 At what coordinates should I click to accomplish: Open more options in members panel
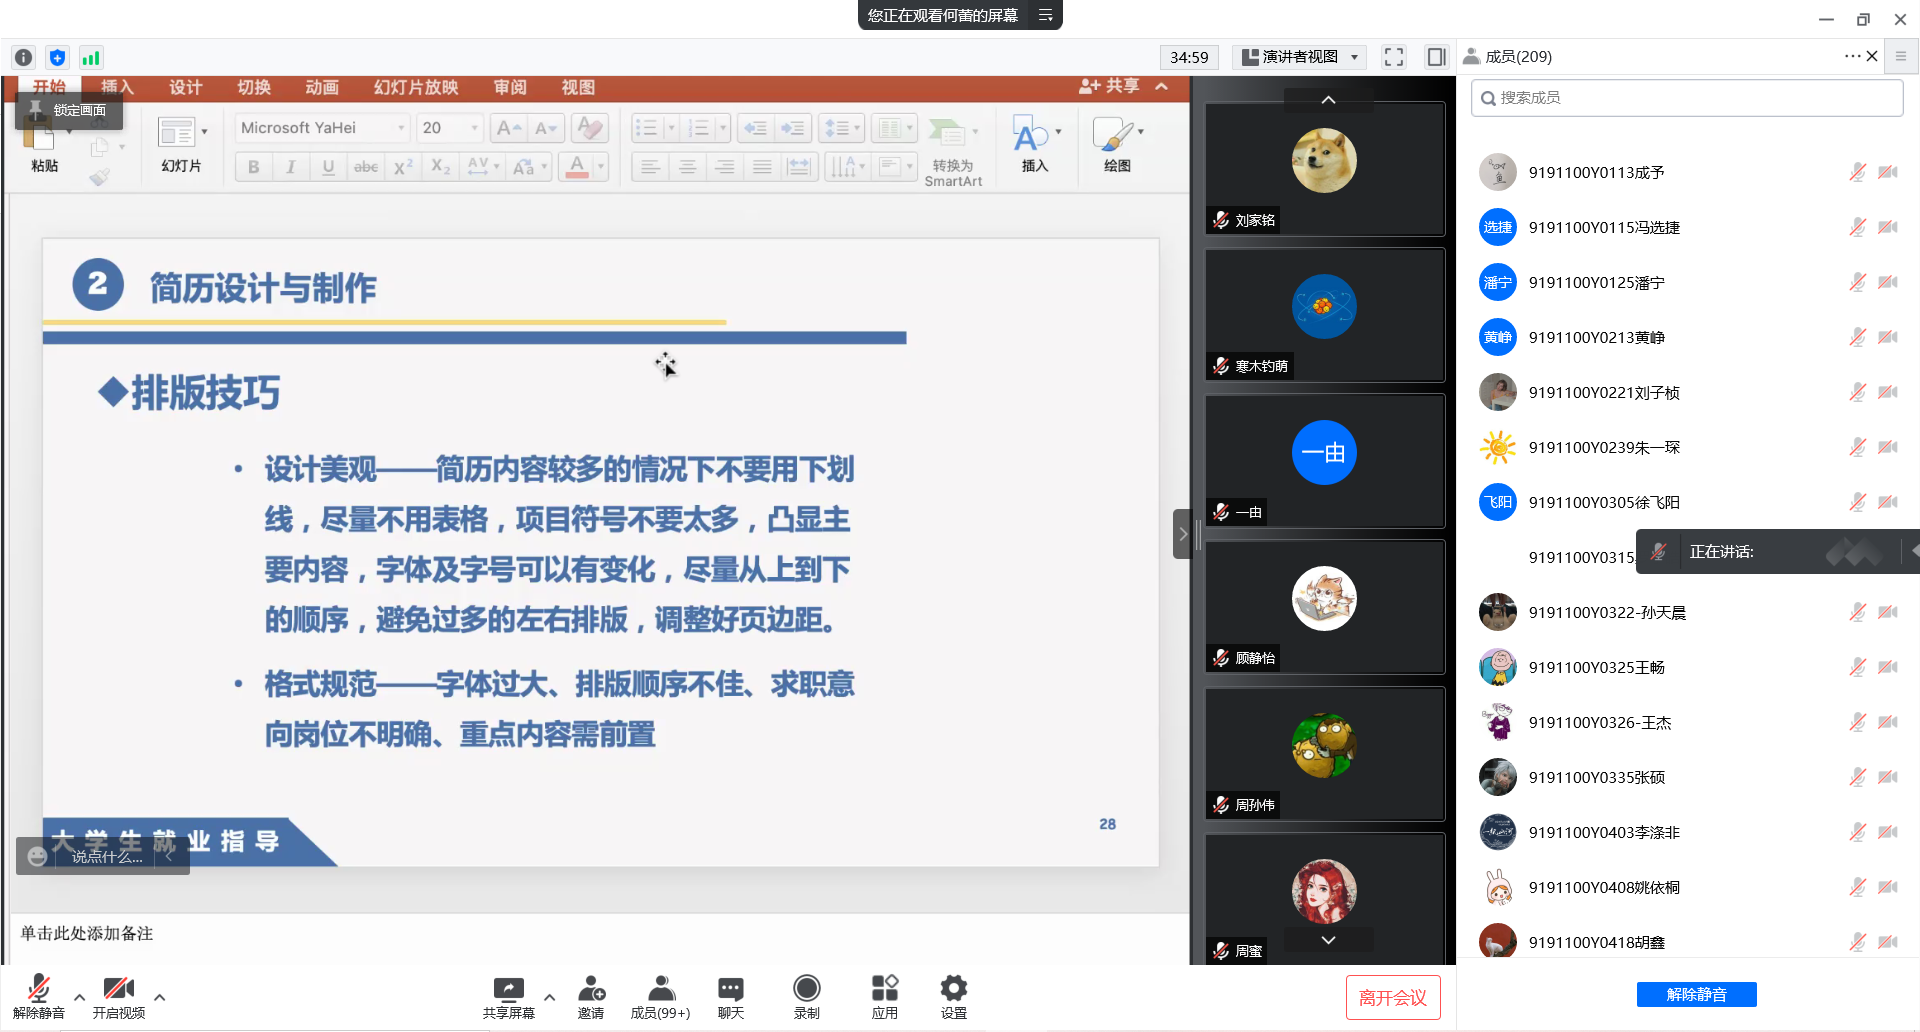(1851, 56)
